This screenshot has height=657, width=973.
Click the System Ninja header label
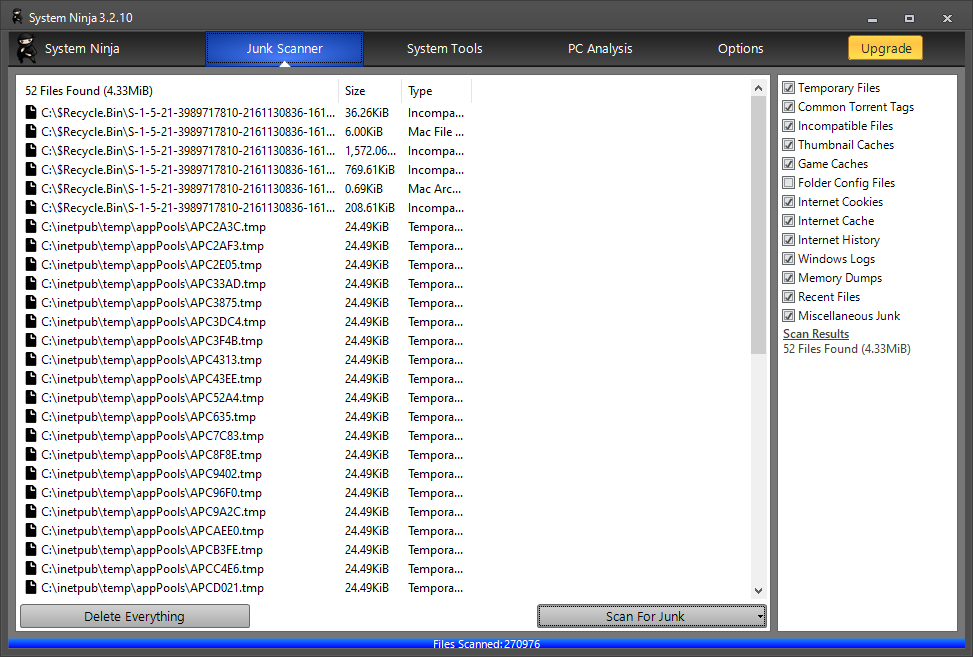tap(82, 48)
